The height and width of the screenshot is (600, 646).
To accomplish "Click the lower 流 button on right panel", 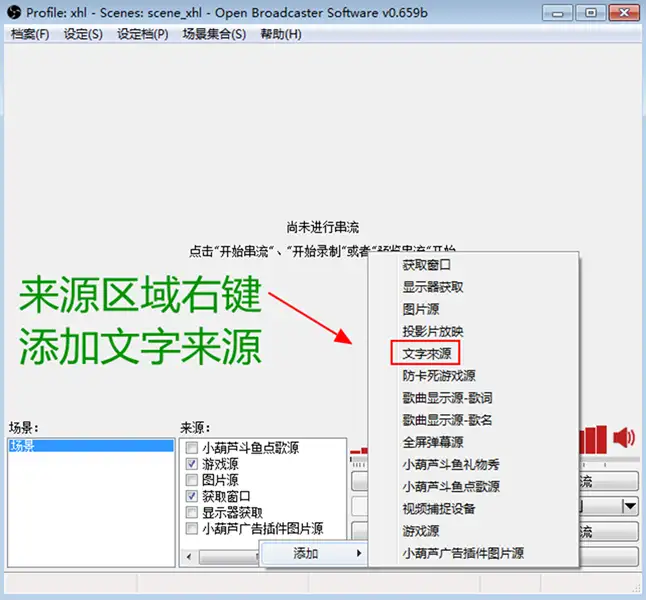I will (609, 532).
